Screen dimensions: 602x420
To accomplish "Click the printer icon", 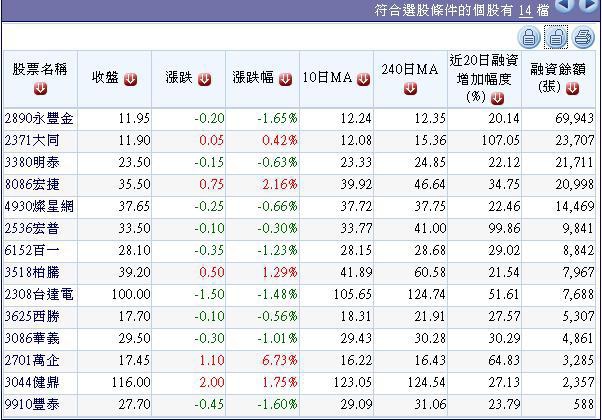I will (x=583, y=37).
